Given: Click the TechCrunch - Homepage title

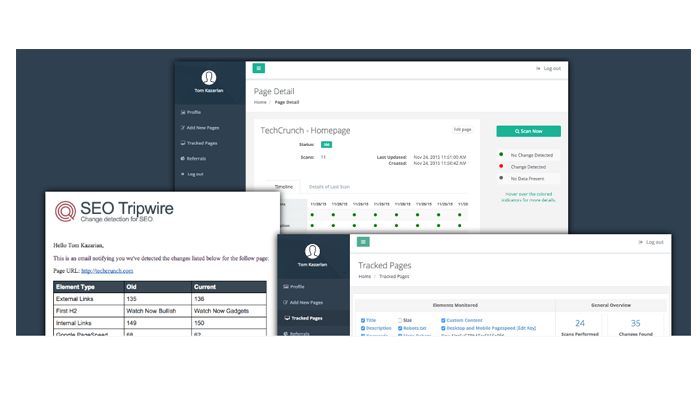Looking at the screenshot, I should tap(305, 130).
